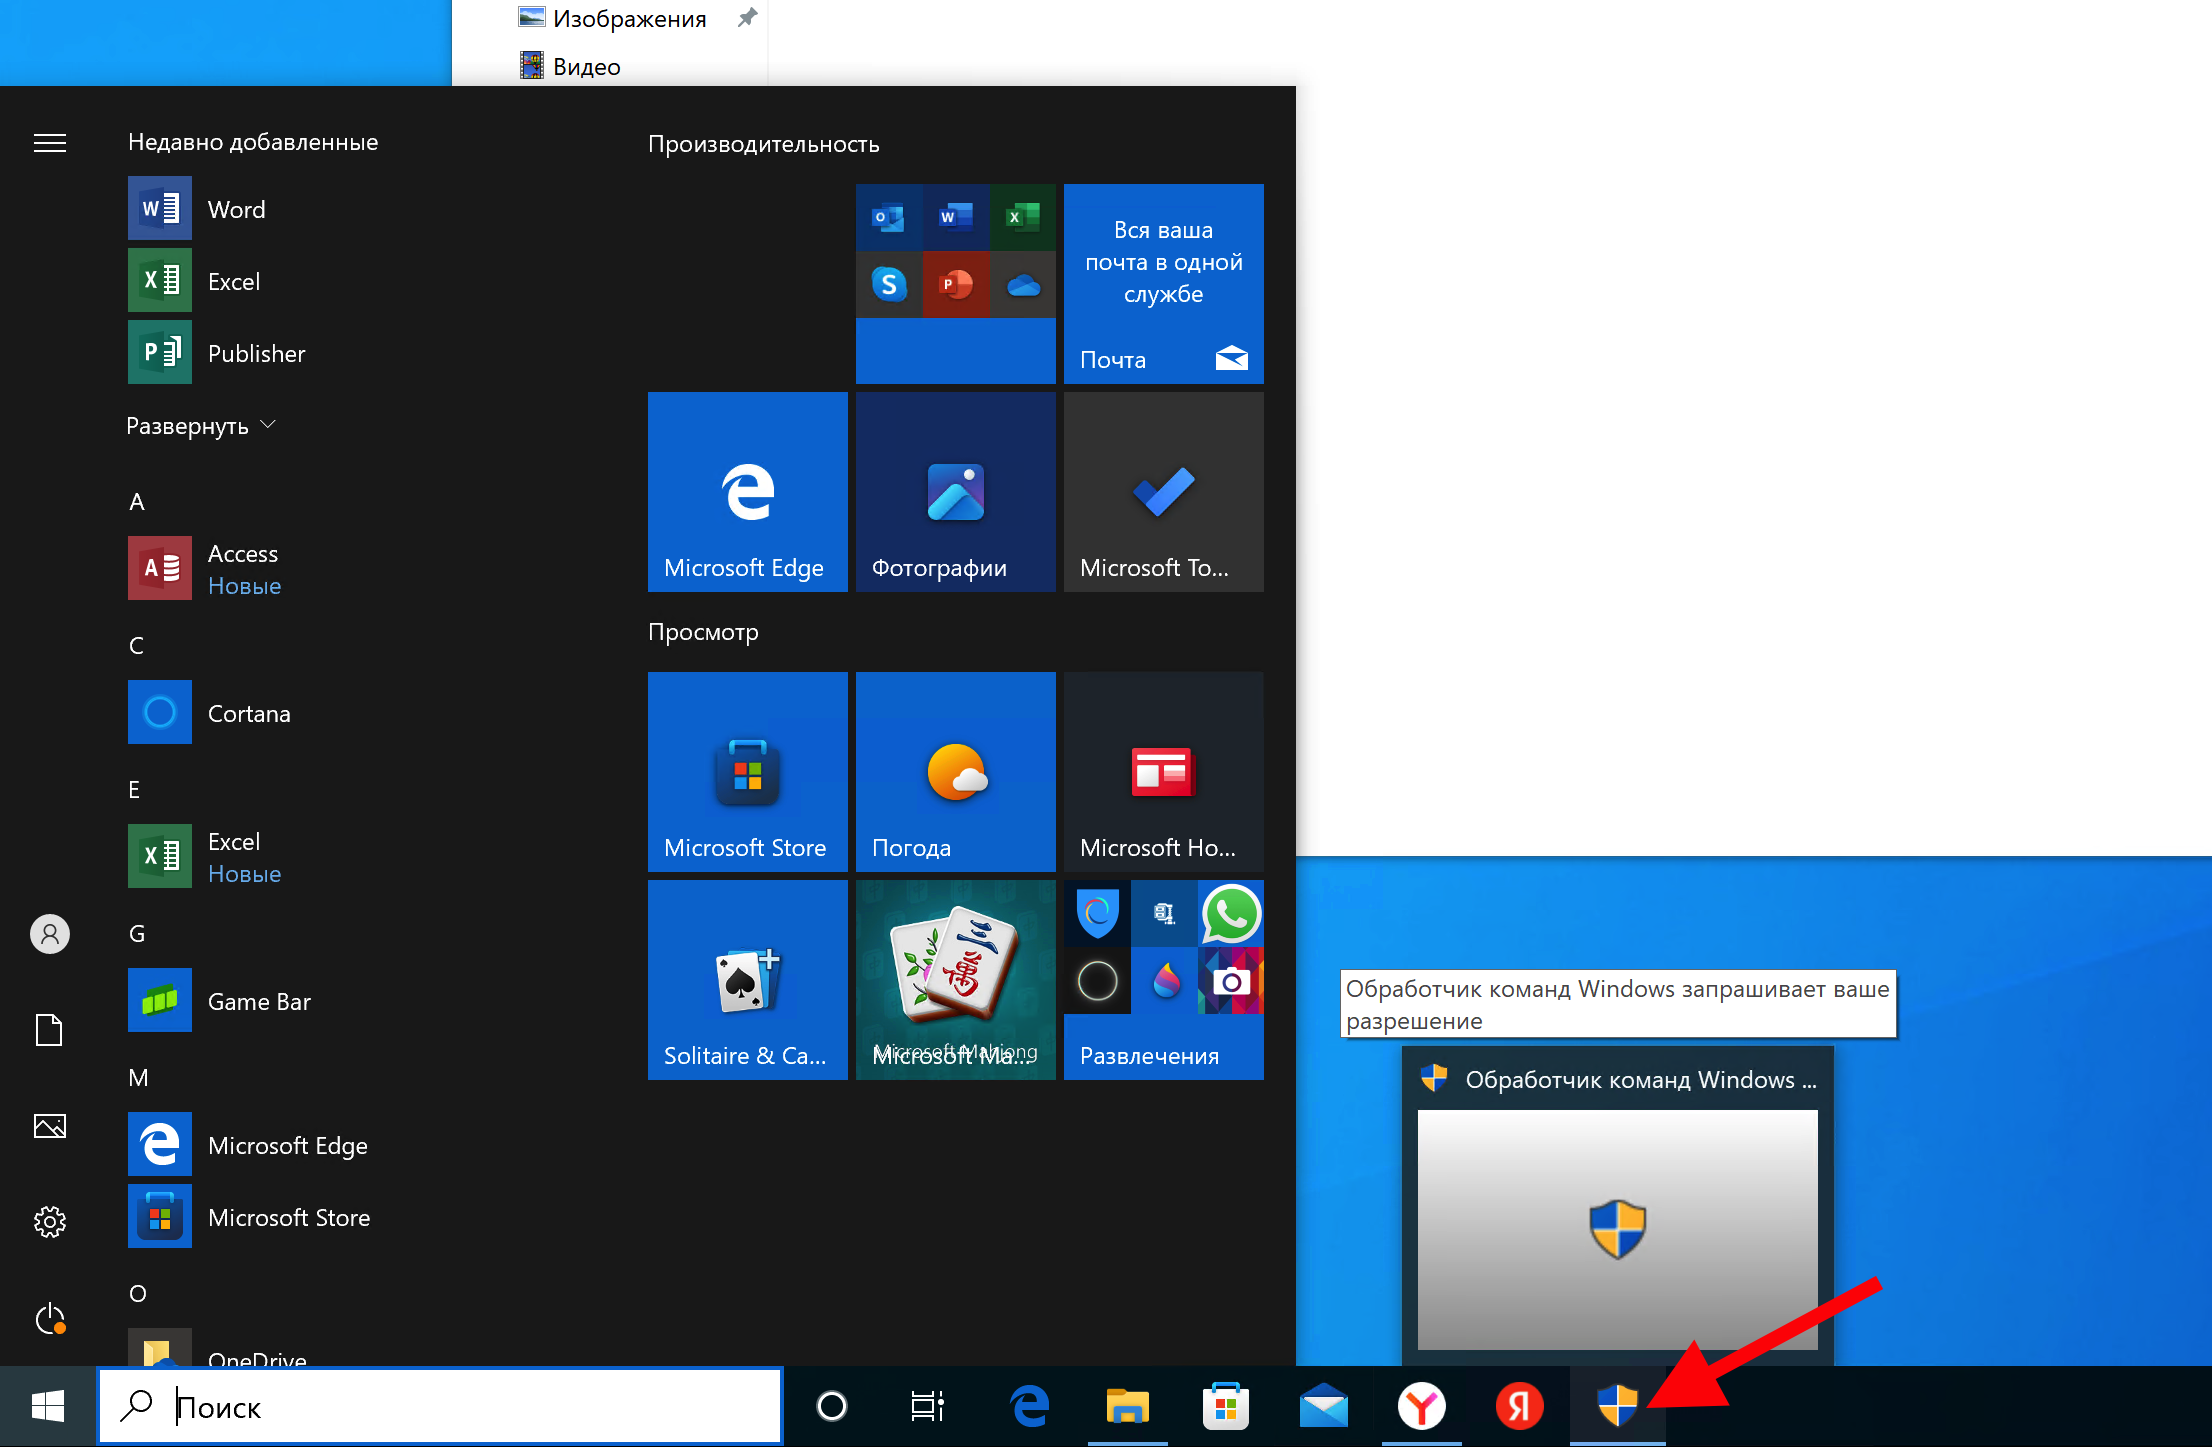Open Видео in File Explorer navigation
Screen dimensions: 2212x1447
click(570, 66)
